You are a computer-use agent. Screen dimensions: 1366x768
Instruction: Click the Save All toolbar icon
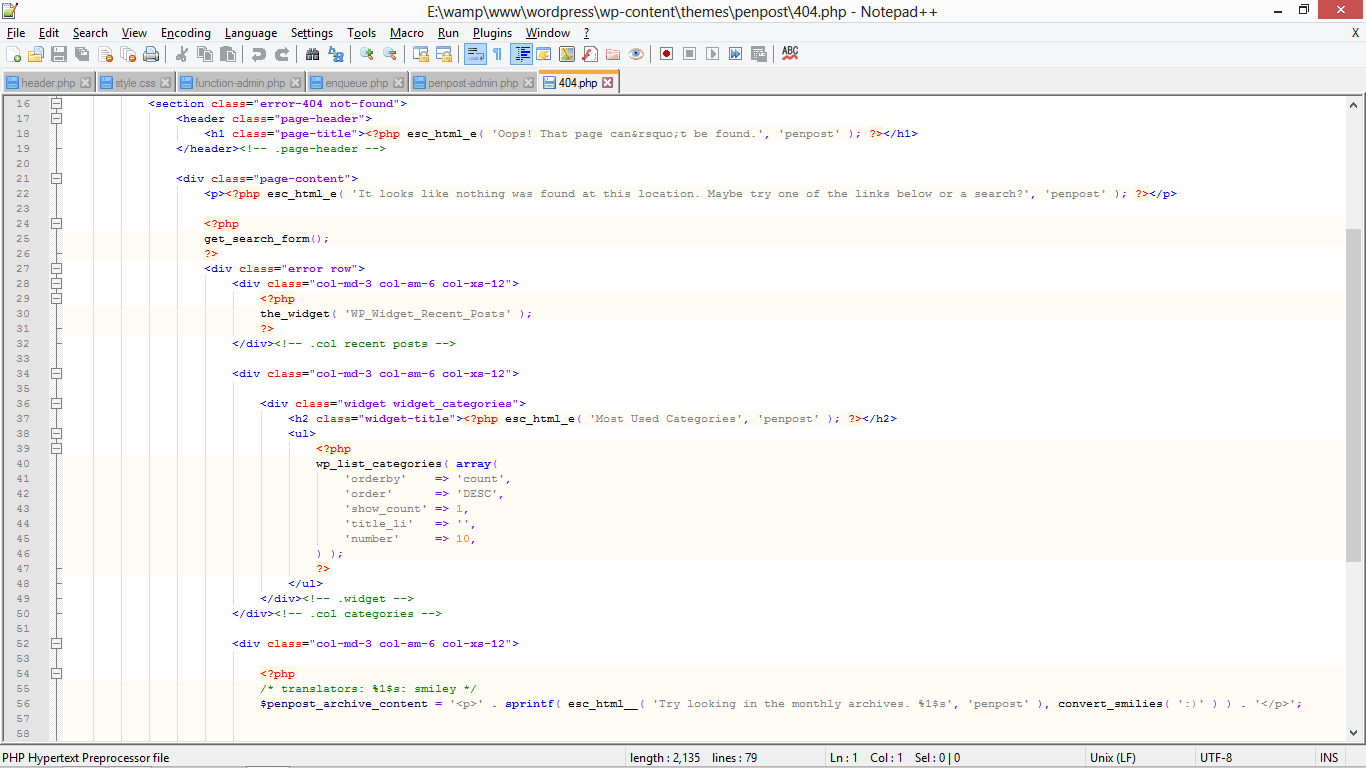pos(82,54)
